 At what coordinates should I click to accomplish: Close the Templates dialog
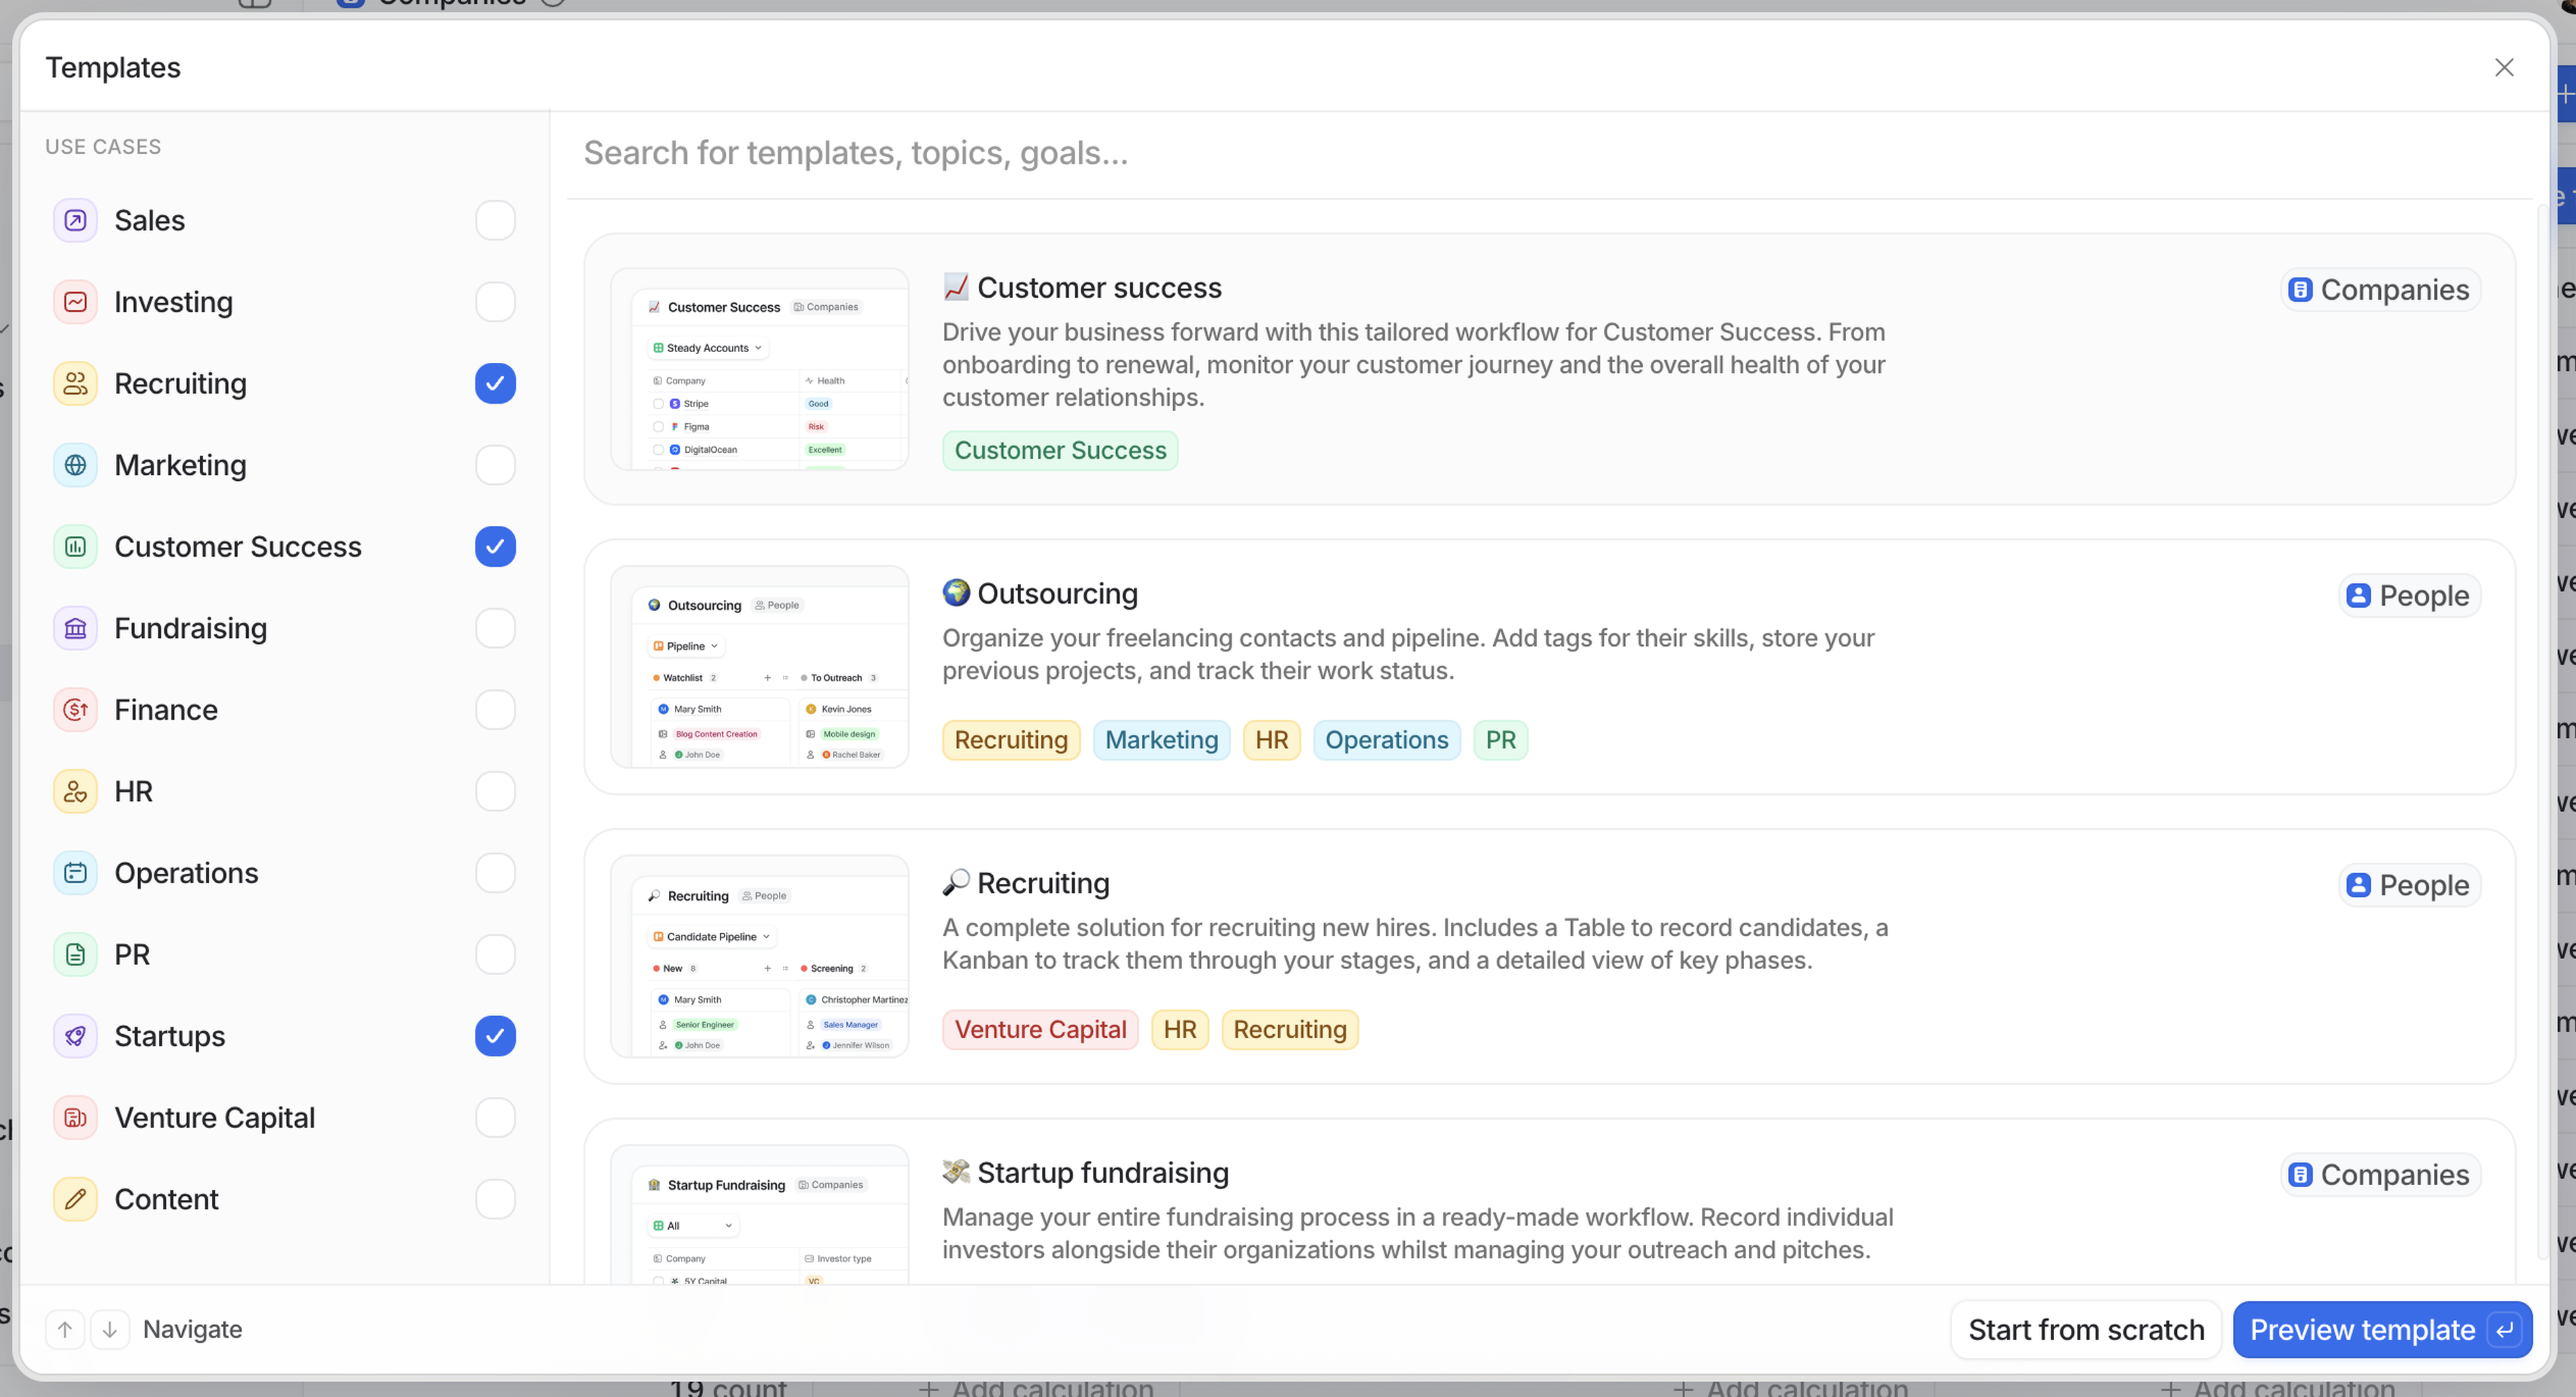pyautogui.click(x=2503, y=67)
